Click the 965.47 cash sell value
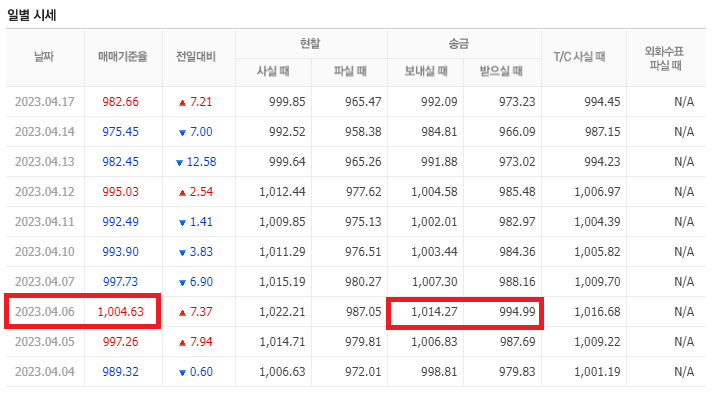This screenshot has width=720, height=397. tap(363, 101)
